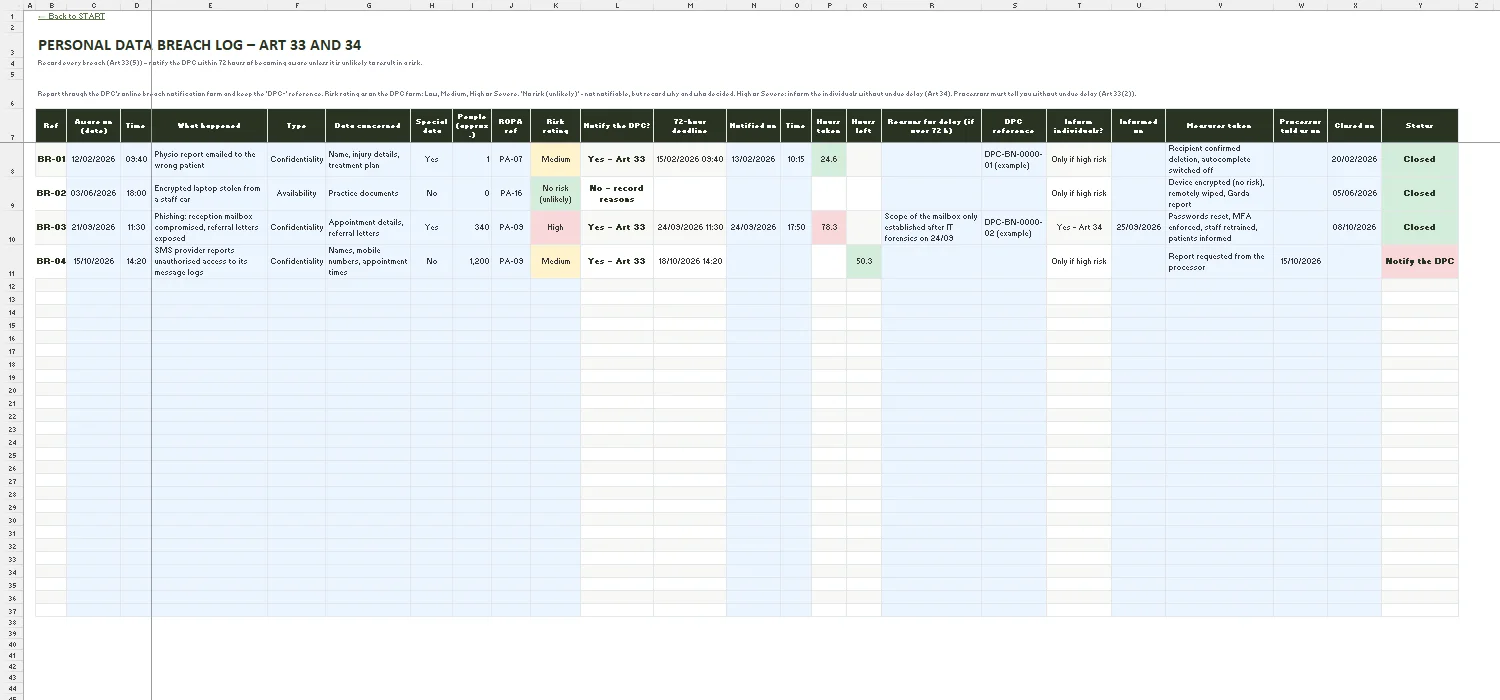The height and width of the screenshot is (700, 1500).
Task: Select the BR-02 reference cell
Action: click(51, 193)
